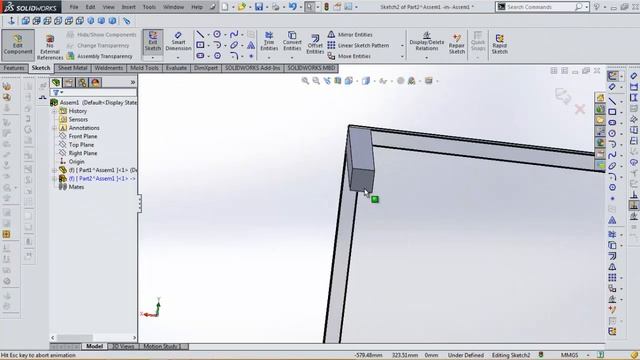Open the Spline tool dropdown arrow
The height and width of the screenshot is (360, 640).
242,35
